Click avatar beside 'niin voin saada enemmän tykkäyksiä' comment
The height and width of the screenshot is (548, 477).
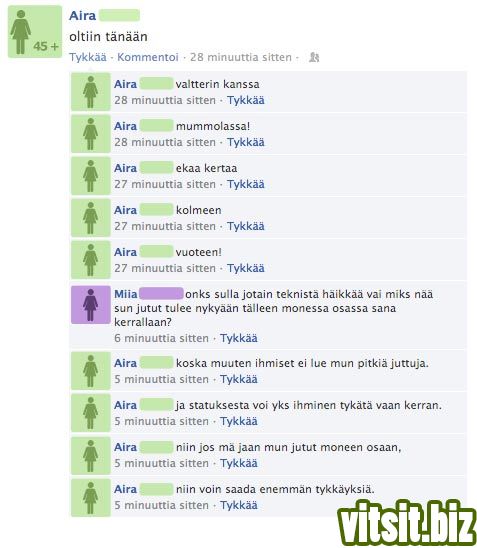click(91, 498)
